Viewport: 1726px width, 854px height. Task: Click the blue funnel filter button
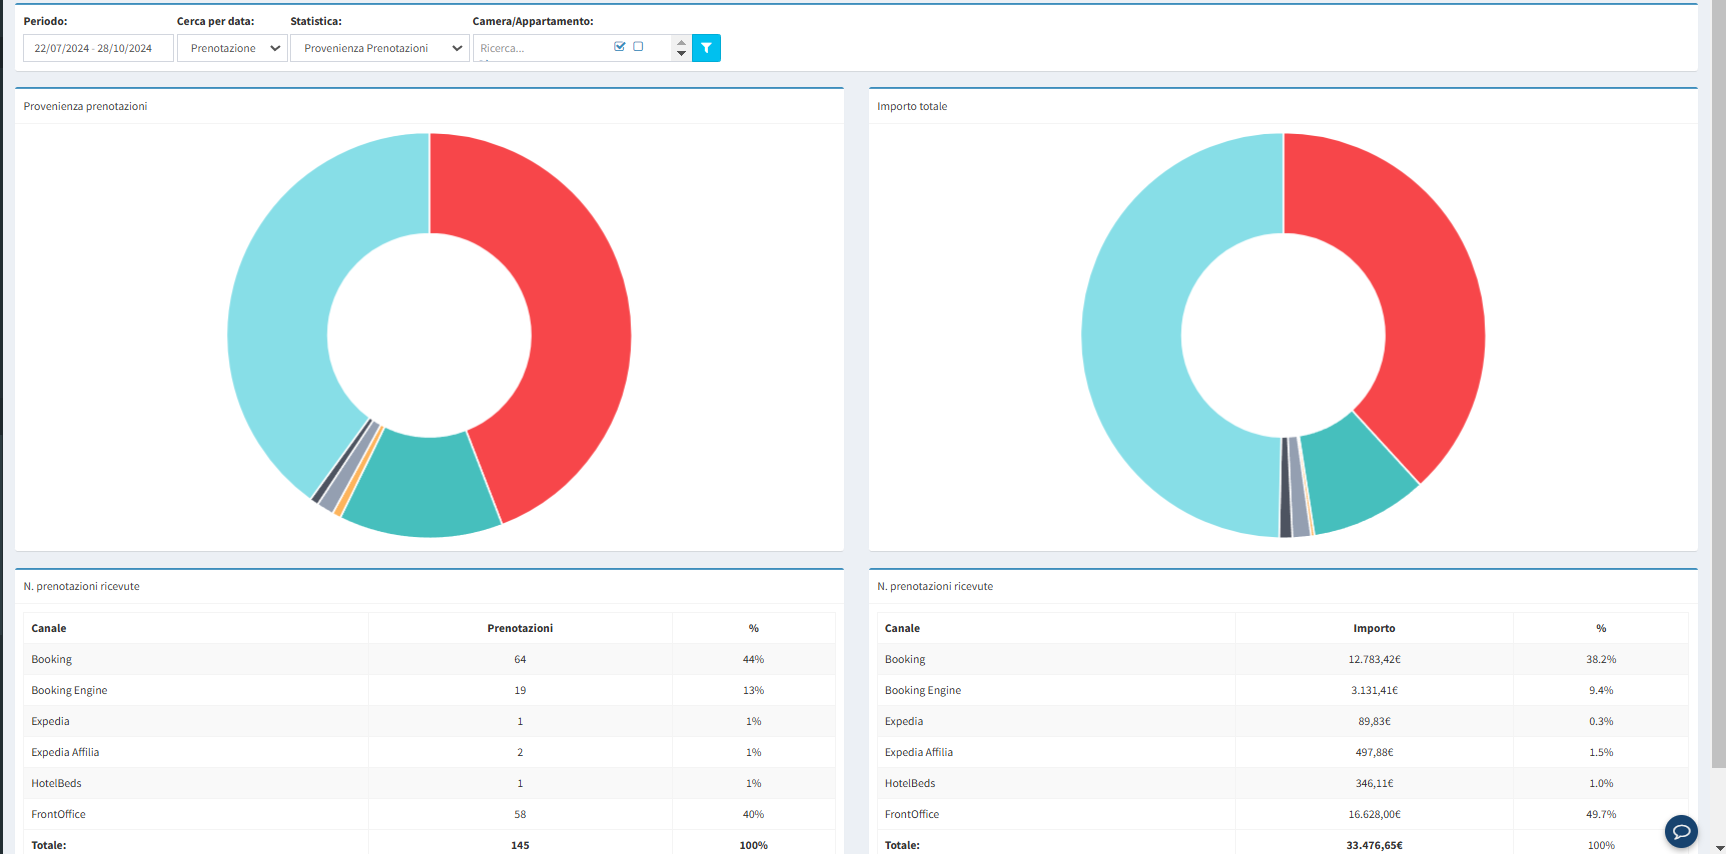[x=706, y=48]
